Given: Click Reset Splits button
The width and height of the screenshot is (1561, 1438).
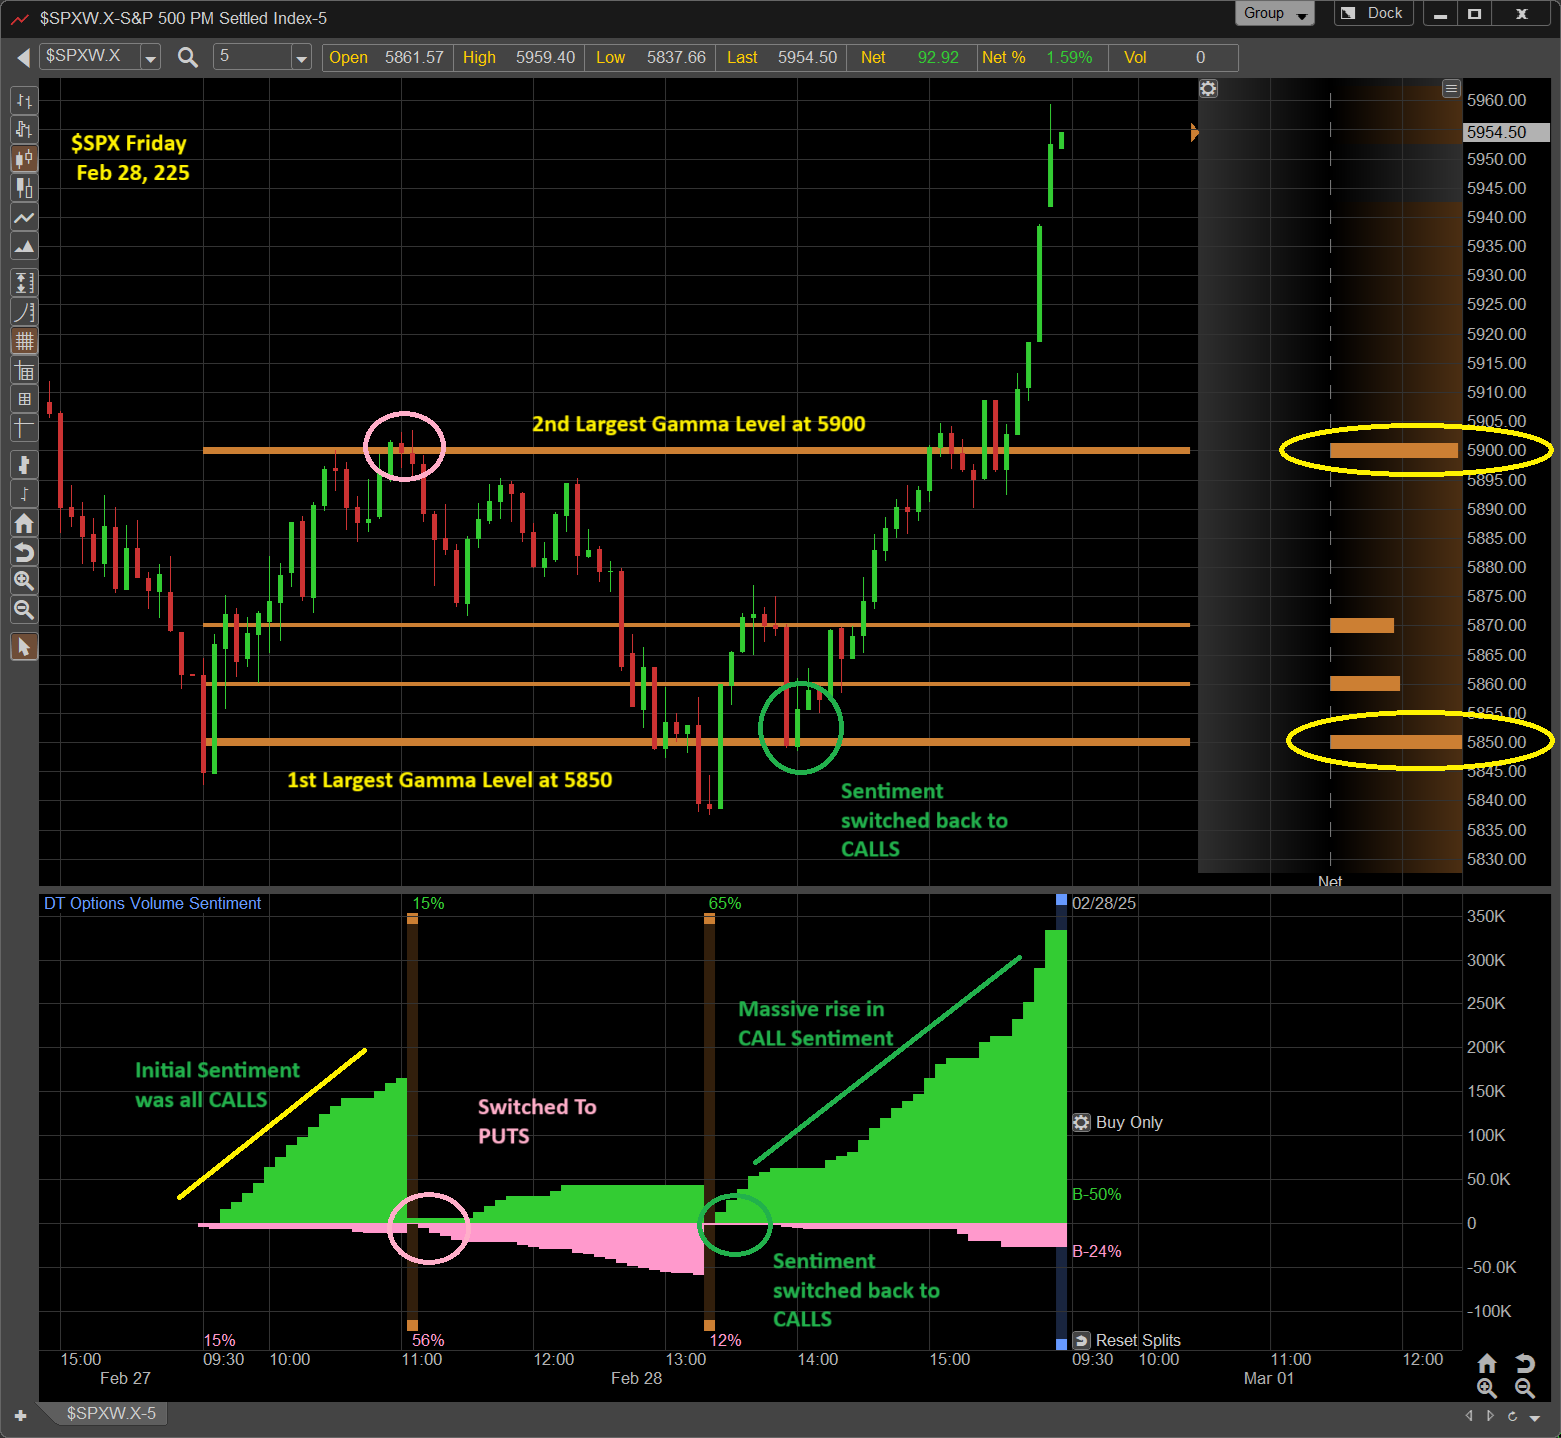Looking at the screenshot, I should [1127, 1341].
